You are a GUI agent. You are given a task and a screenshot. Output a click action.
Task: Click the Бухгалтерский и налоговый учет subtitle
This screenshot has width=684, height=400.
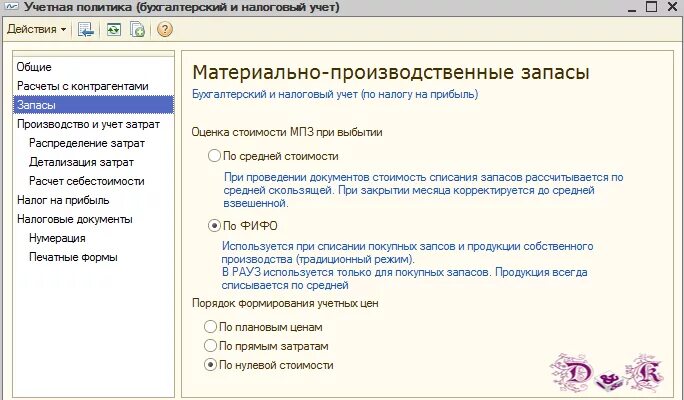[x=335, y=94]
